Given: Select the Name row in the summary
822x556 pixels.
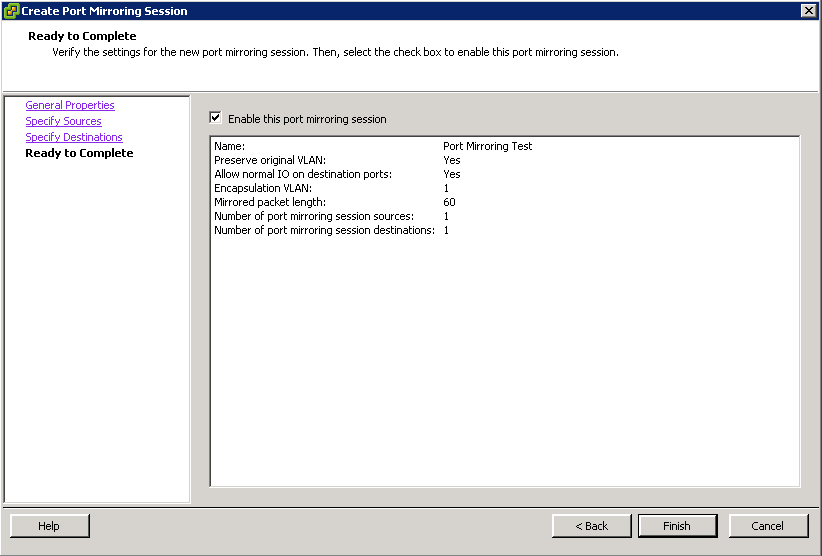Looking at the screenshot, I should coord(505,146).
